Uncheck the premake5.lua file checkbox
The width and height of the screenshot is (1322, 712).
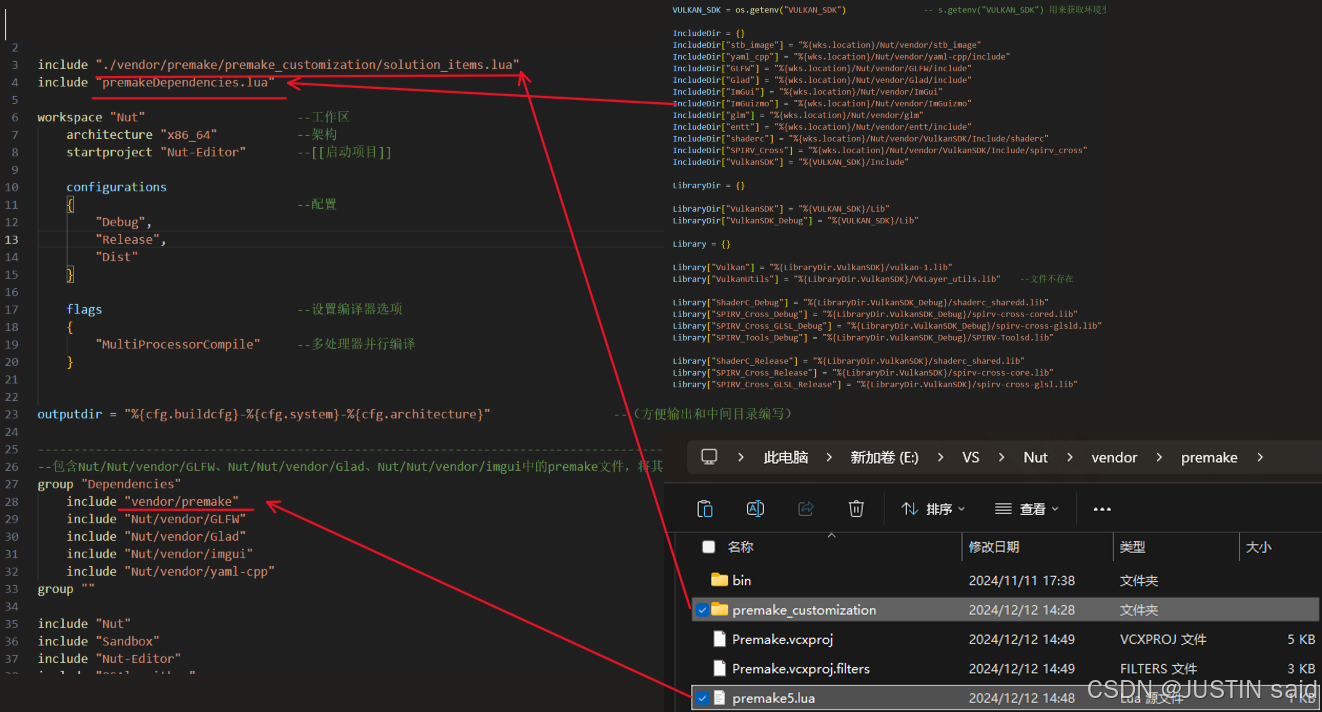point(704,698)
